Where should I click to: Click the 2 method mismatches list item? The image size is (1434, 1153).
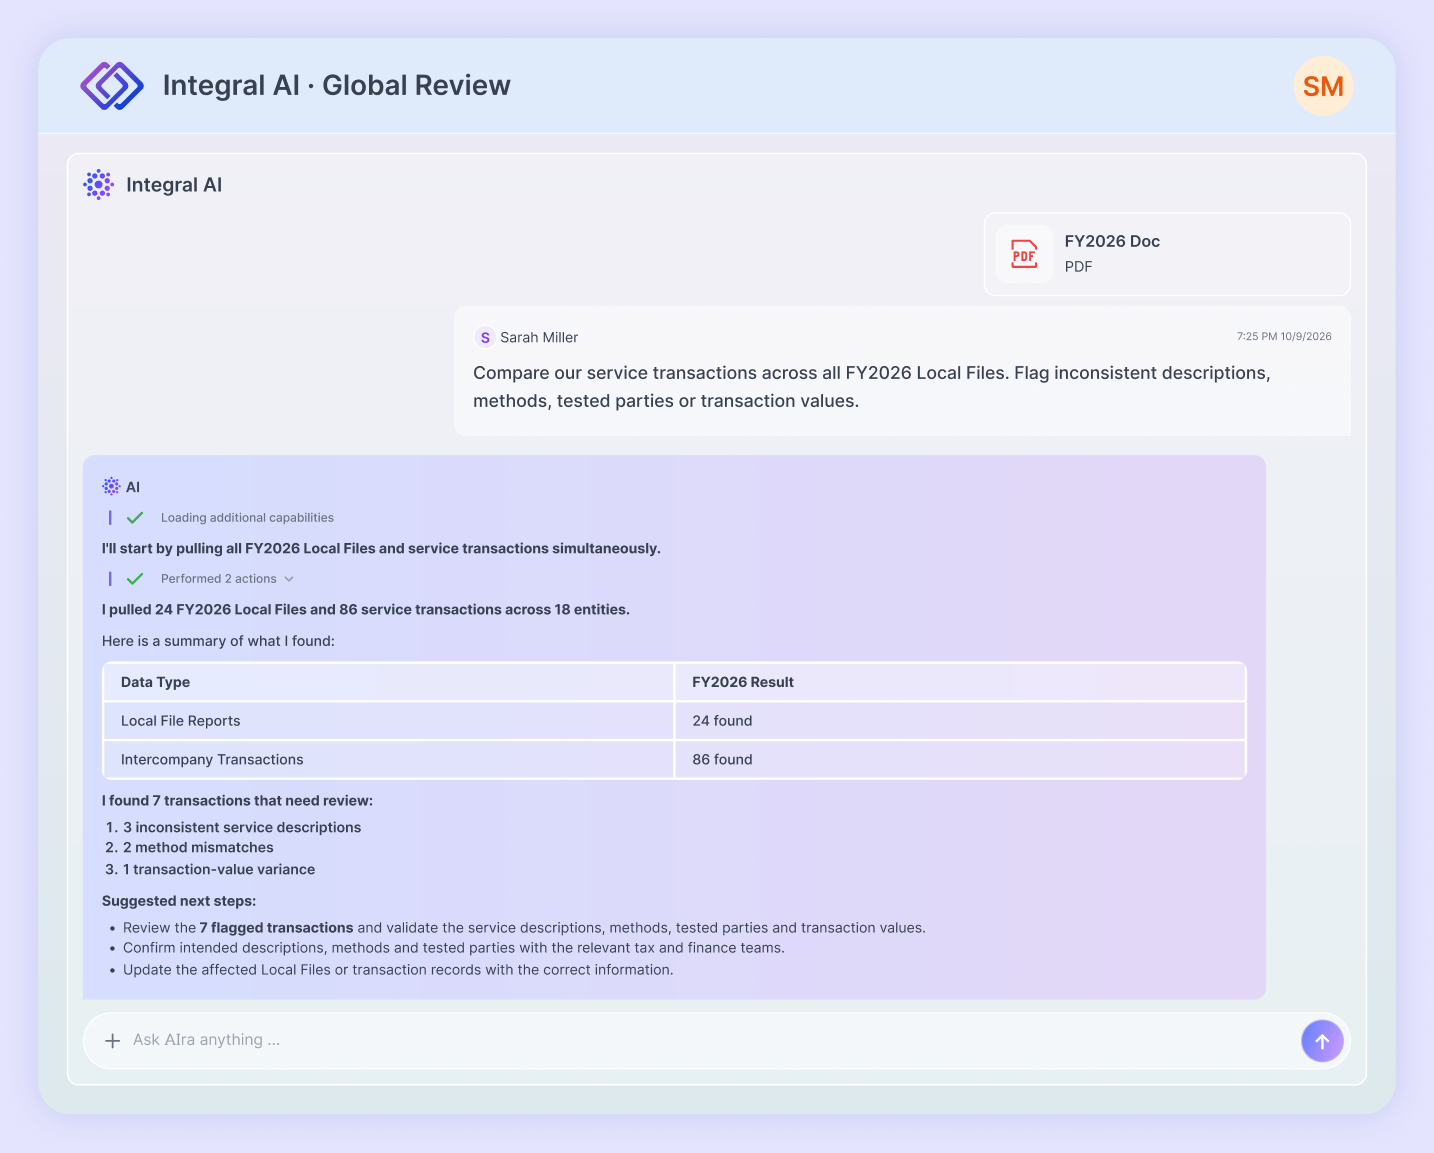tap(198, 848)
